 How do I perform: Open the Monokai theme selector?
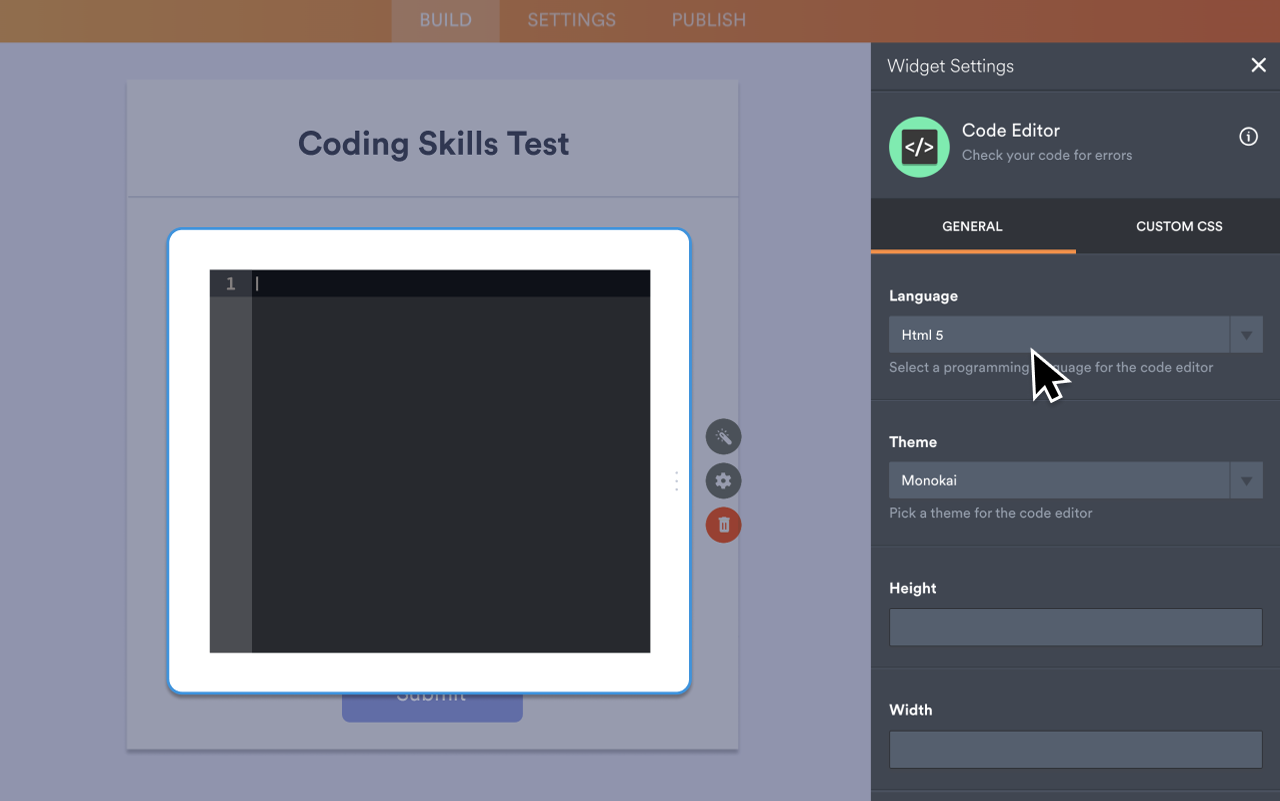pyautogui.click(x=1060, y=480)
